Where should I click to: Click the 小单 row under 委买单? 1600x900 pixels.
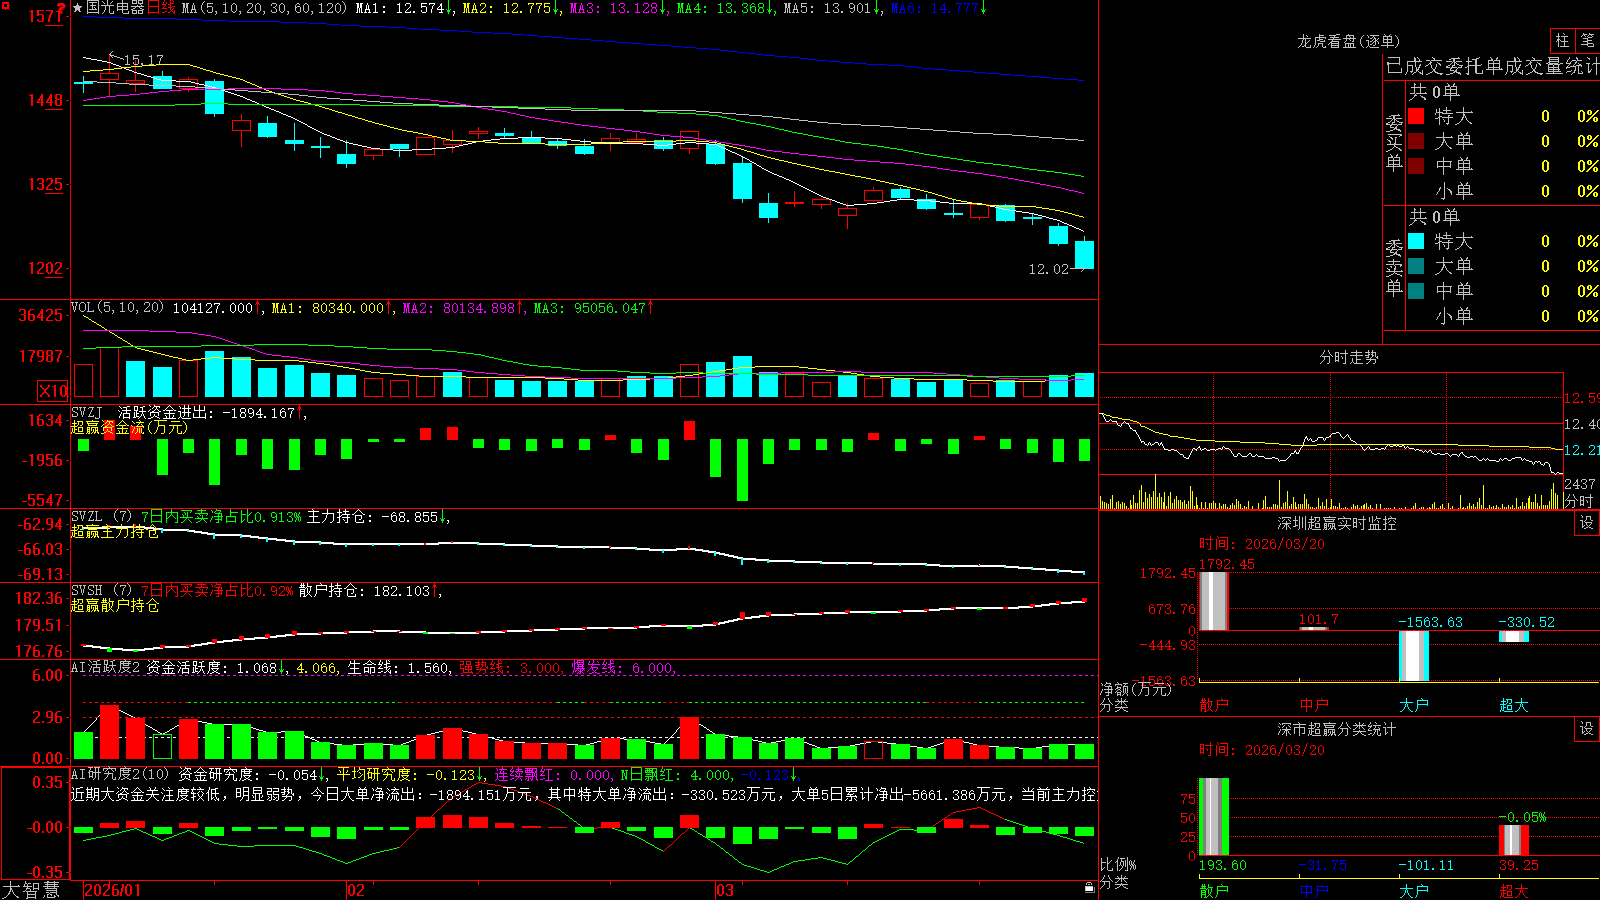pos(1503,190)
